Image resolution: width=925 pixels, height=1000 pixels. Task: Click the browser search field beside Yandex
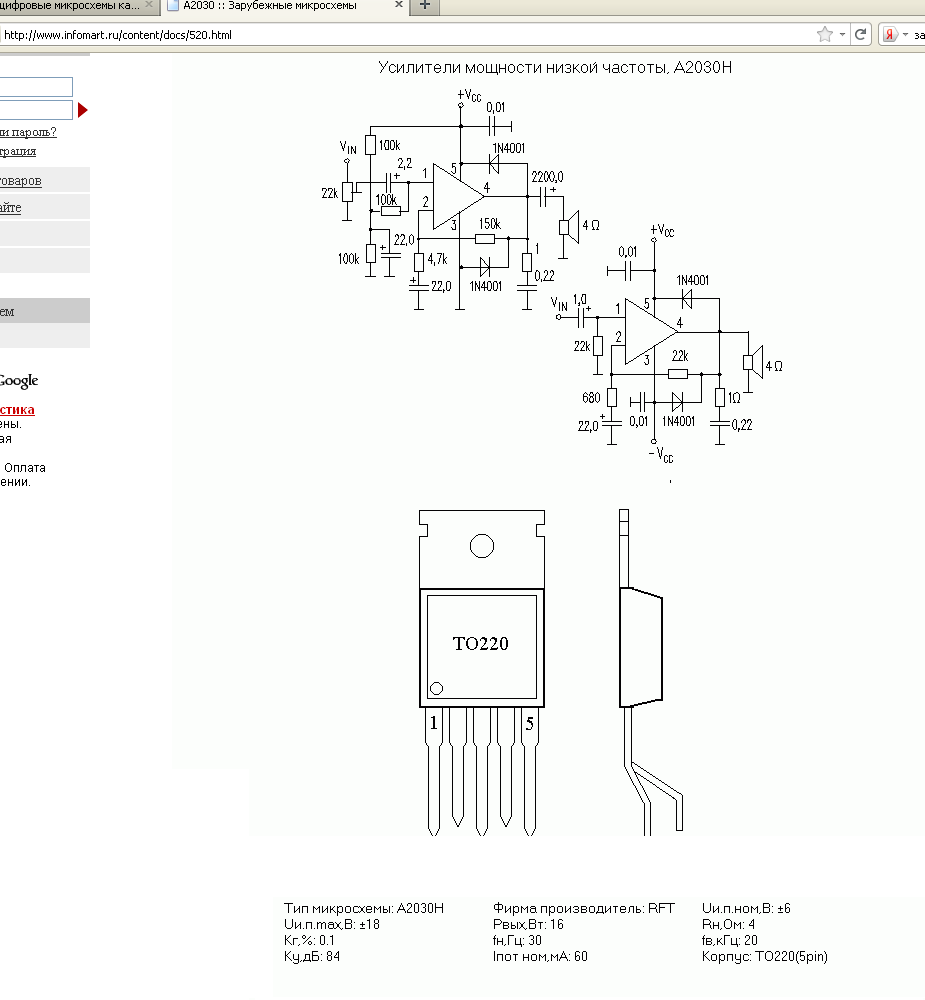pos(919,35)
